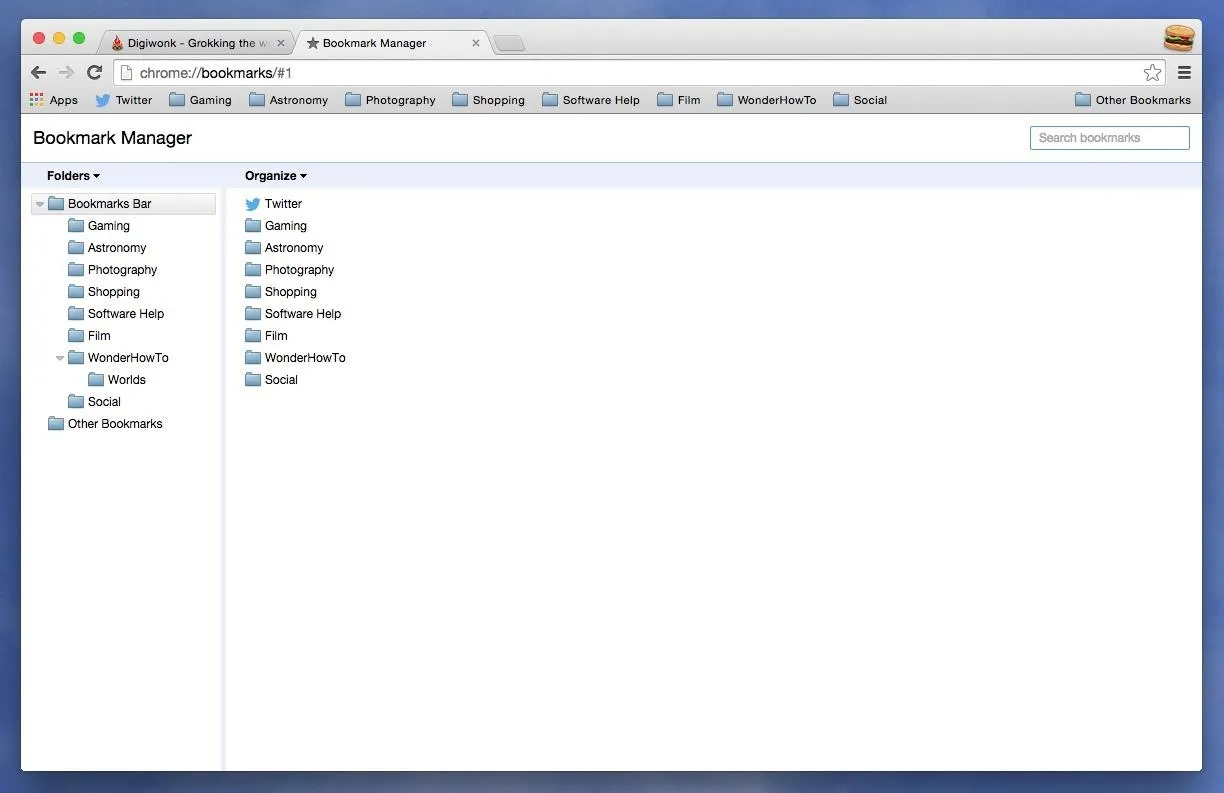This screenshot has width=1224, height=793.
Task: Click the Gaming folder icon in list
Action: click(x=253, y=226)
